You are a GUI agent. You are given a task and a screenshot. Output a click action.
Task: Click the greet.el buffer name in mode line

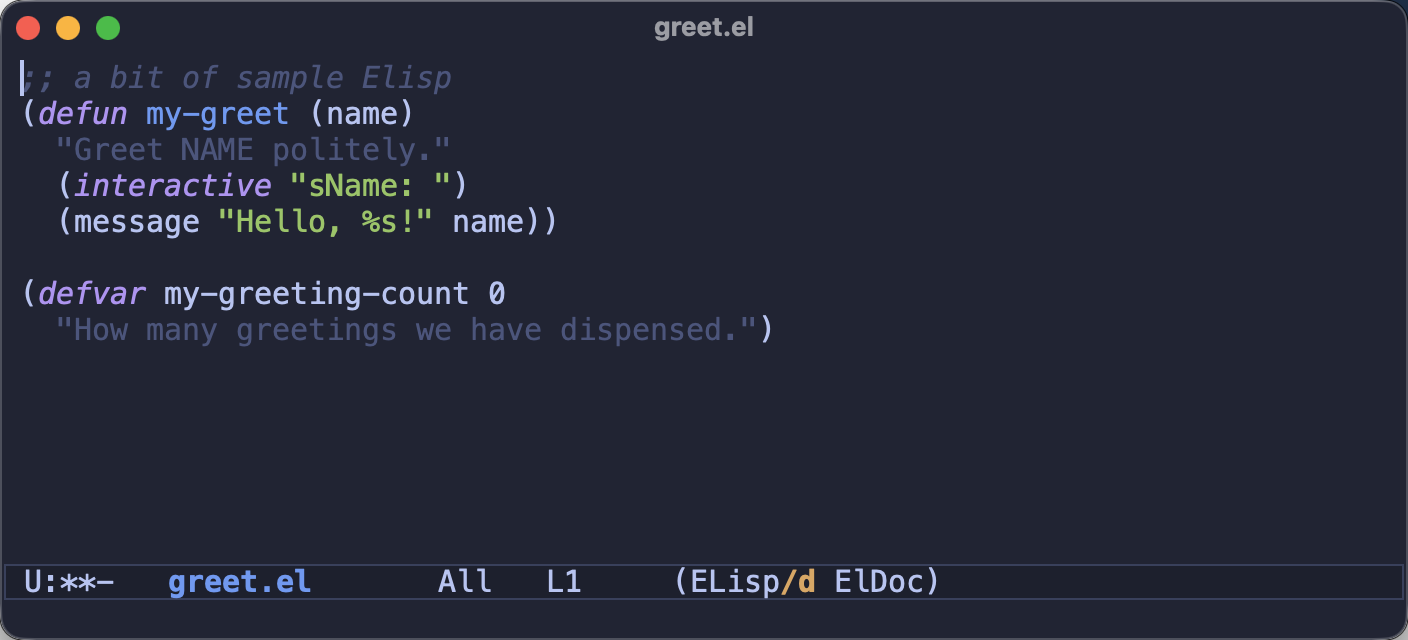click(240, 582)
